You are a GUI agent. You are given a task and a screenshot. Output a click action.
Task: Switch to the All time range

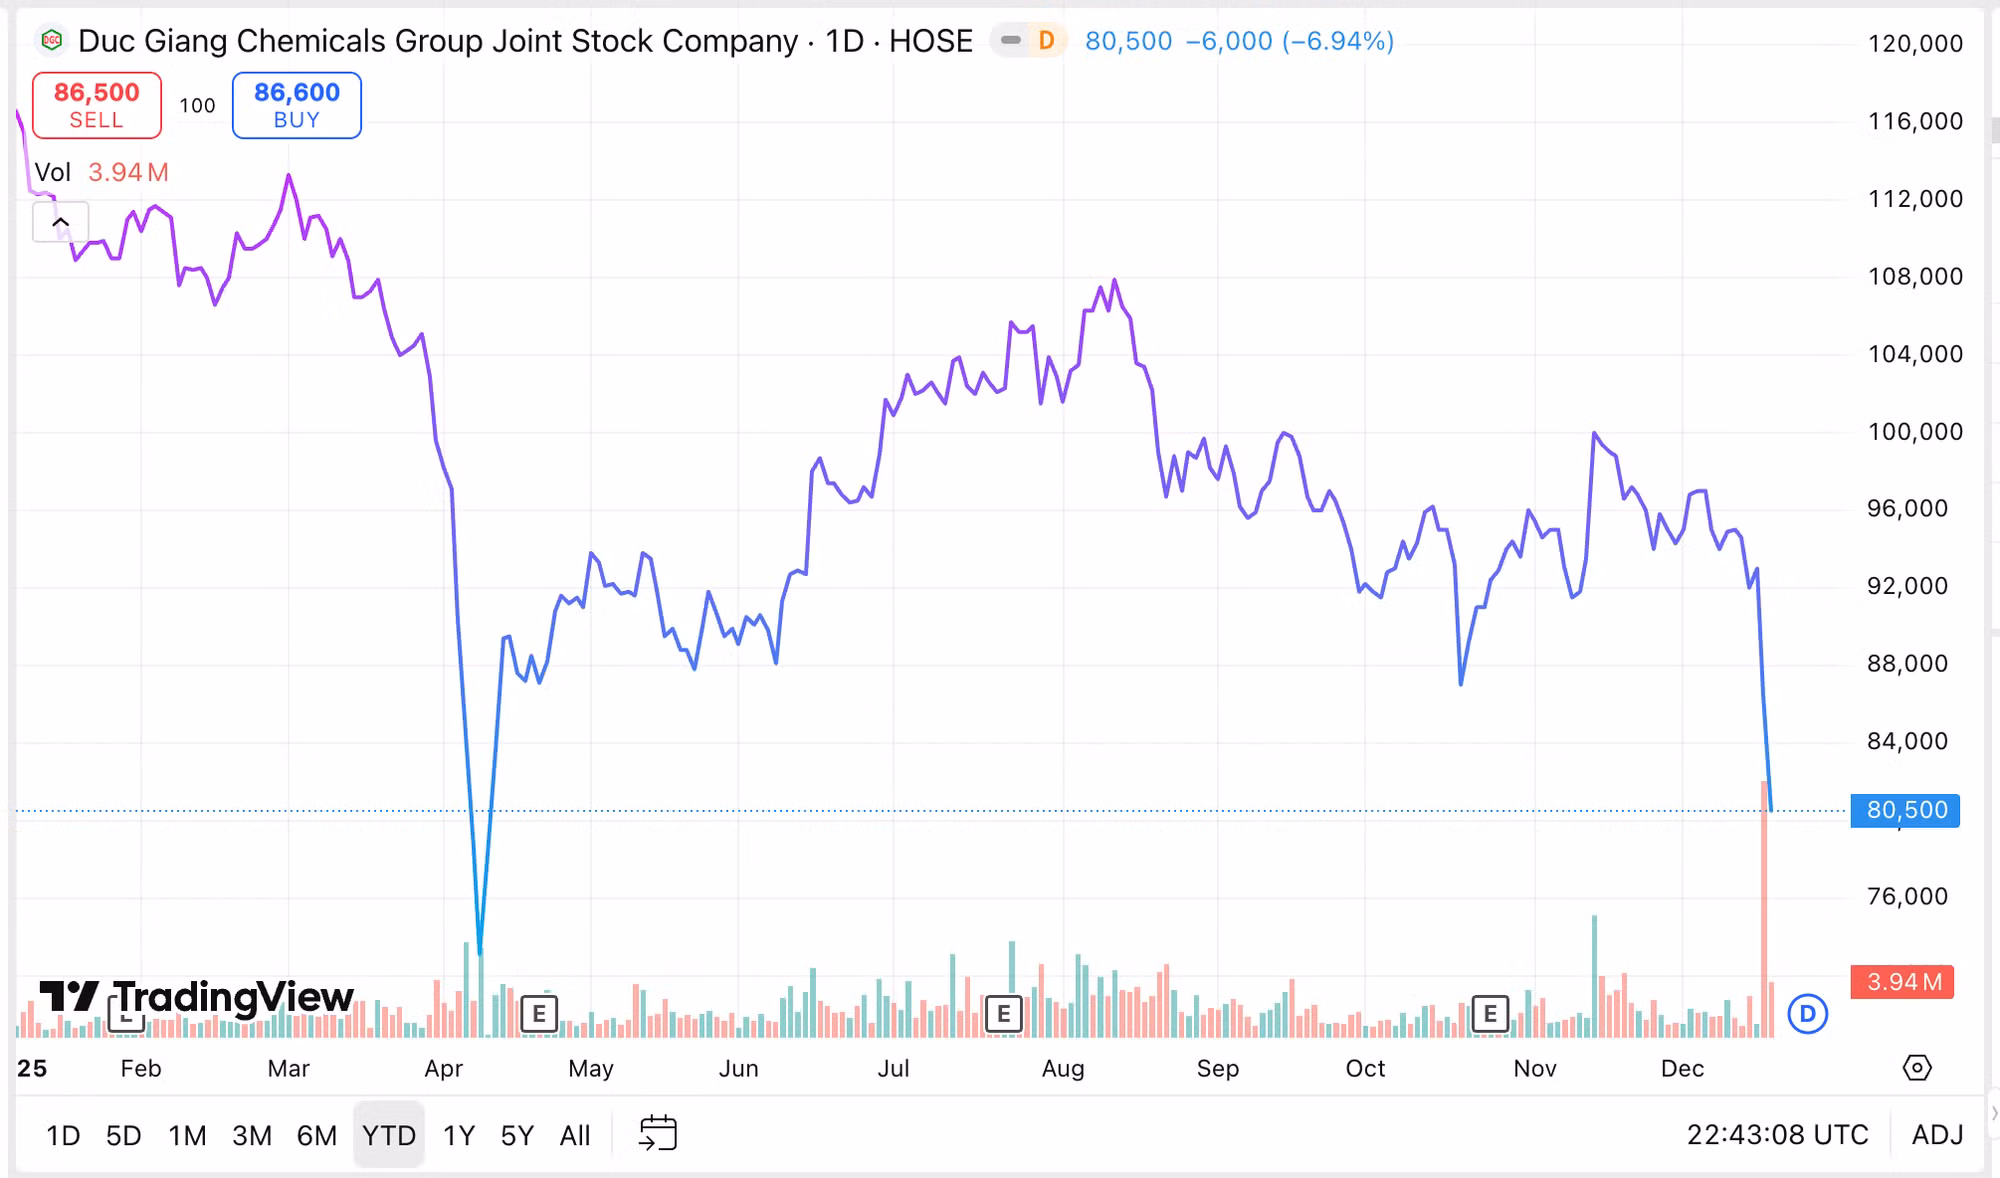(575, 1135)
